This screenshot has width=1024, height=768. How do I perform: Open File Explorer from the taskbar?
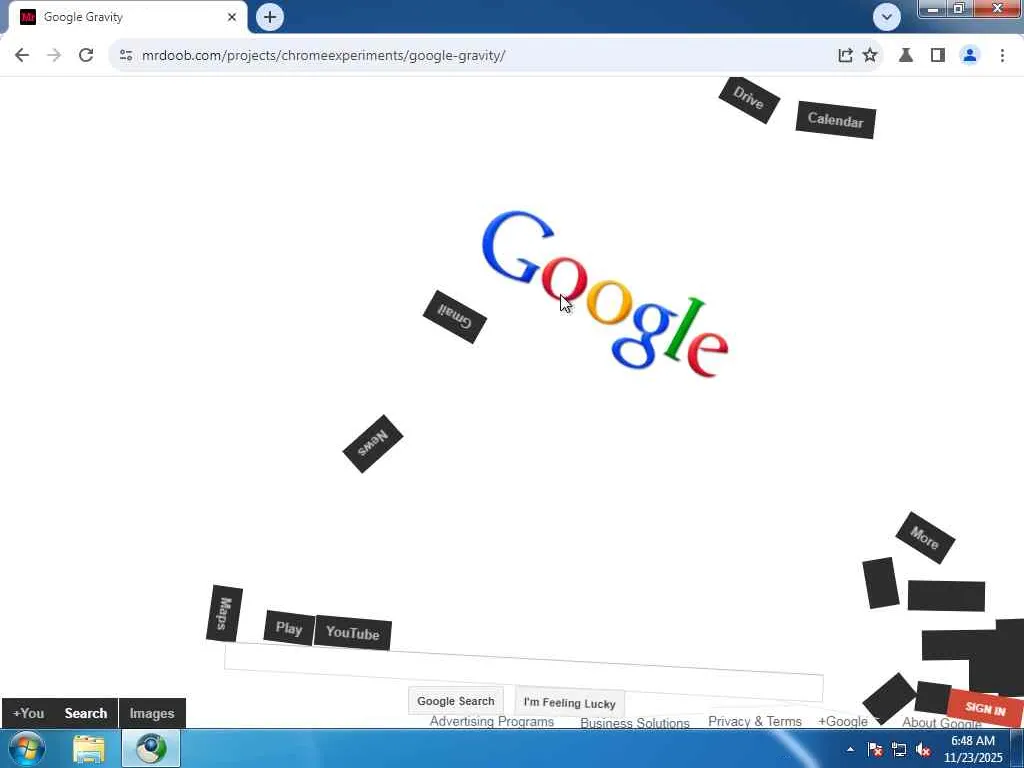89,749
